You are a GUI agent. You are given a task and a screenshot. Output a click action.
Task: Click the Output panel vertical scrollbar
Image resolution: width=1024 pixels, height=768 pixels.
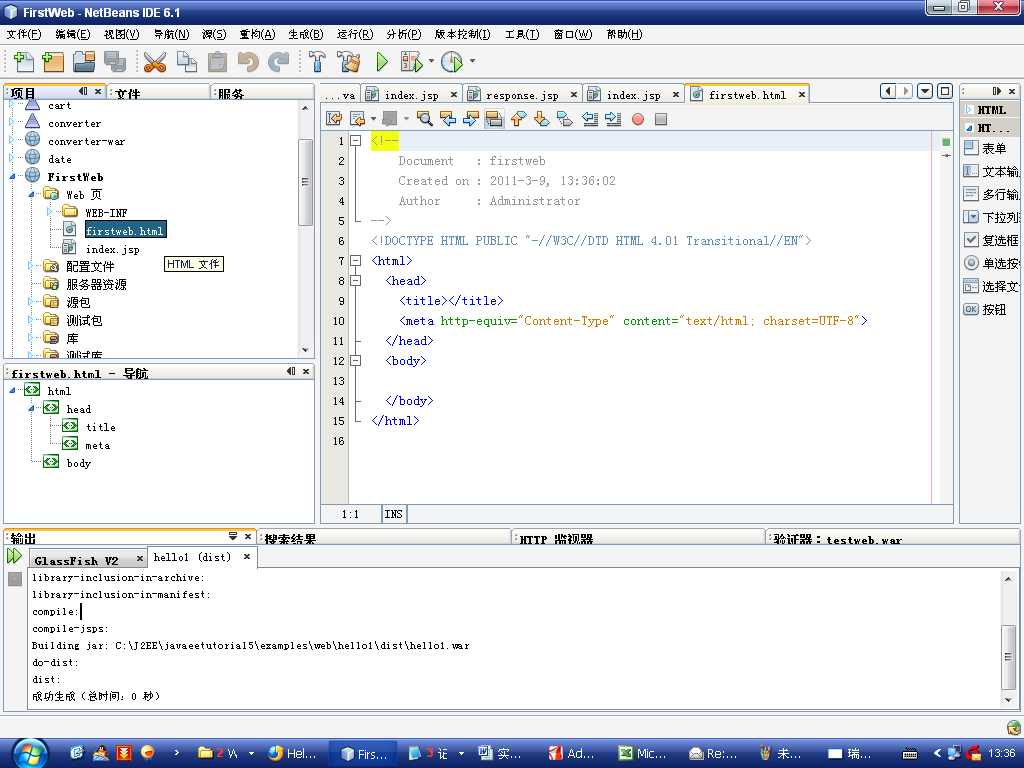tap(1008, 656)
